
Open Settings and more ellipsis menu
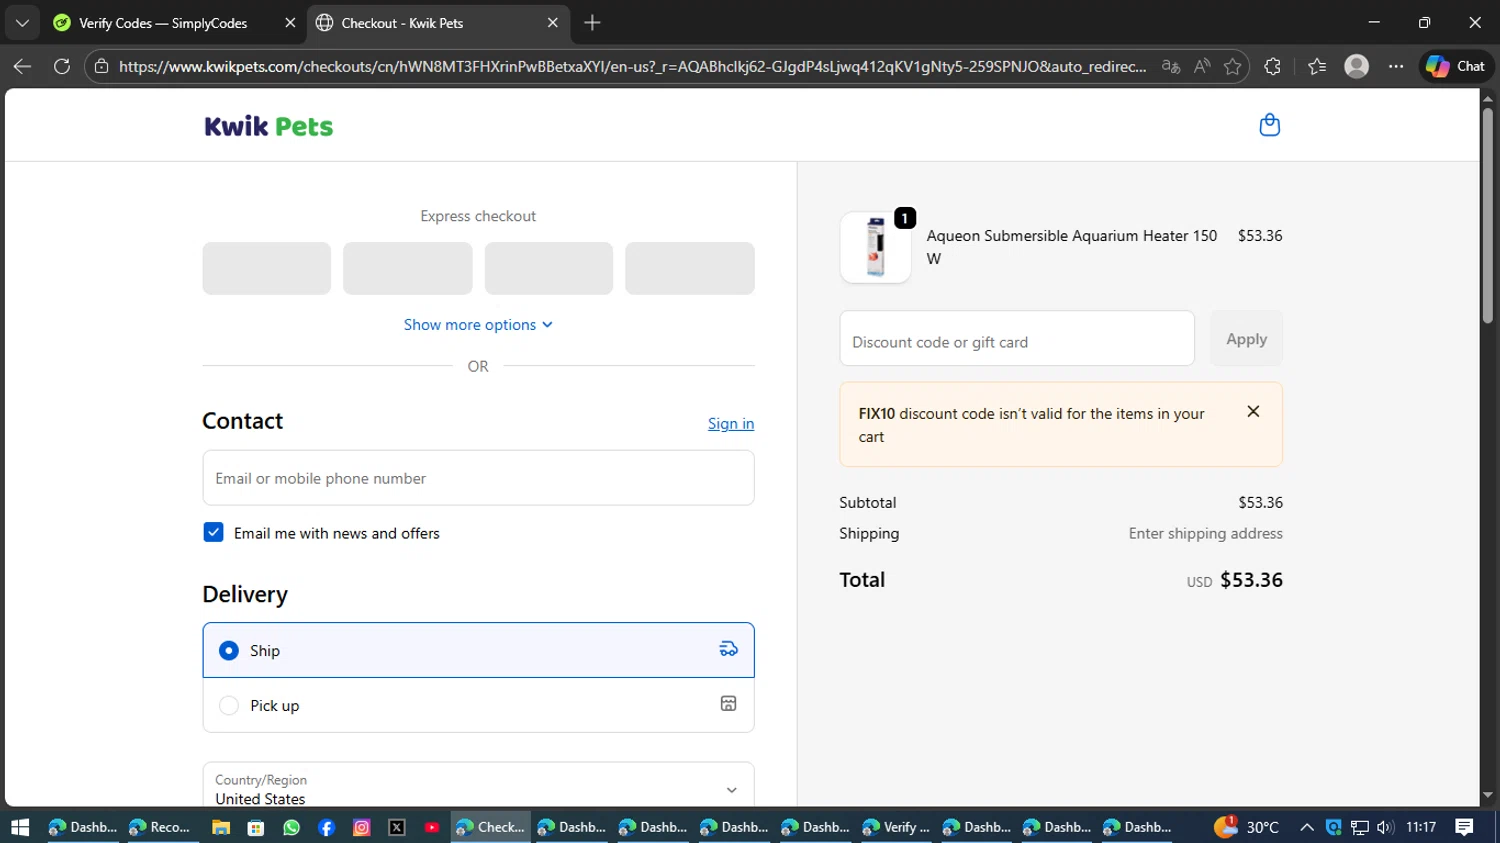point(1396,66)
